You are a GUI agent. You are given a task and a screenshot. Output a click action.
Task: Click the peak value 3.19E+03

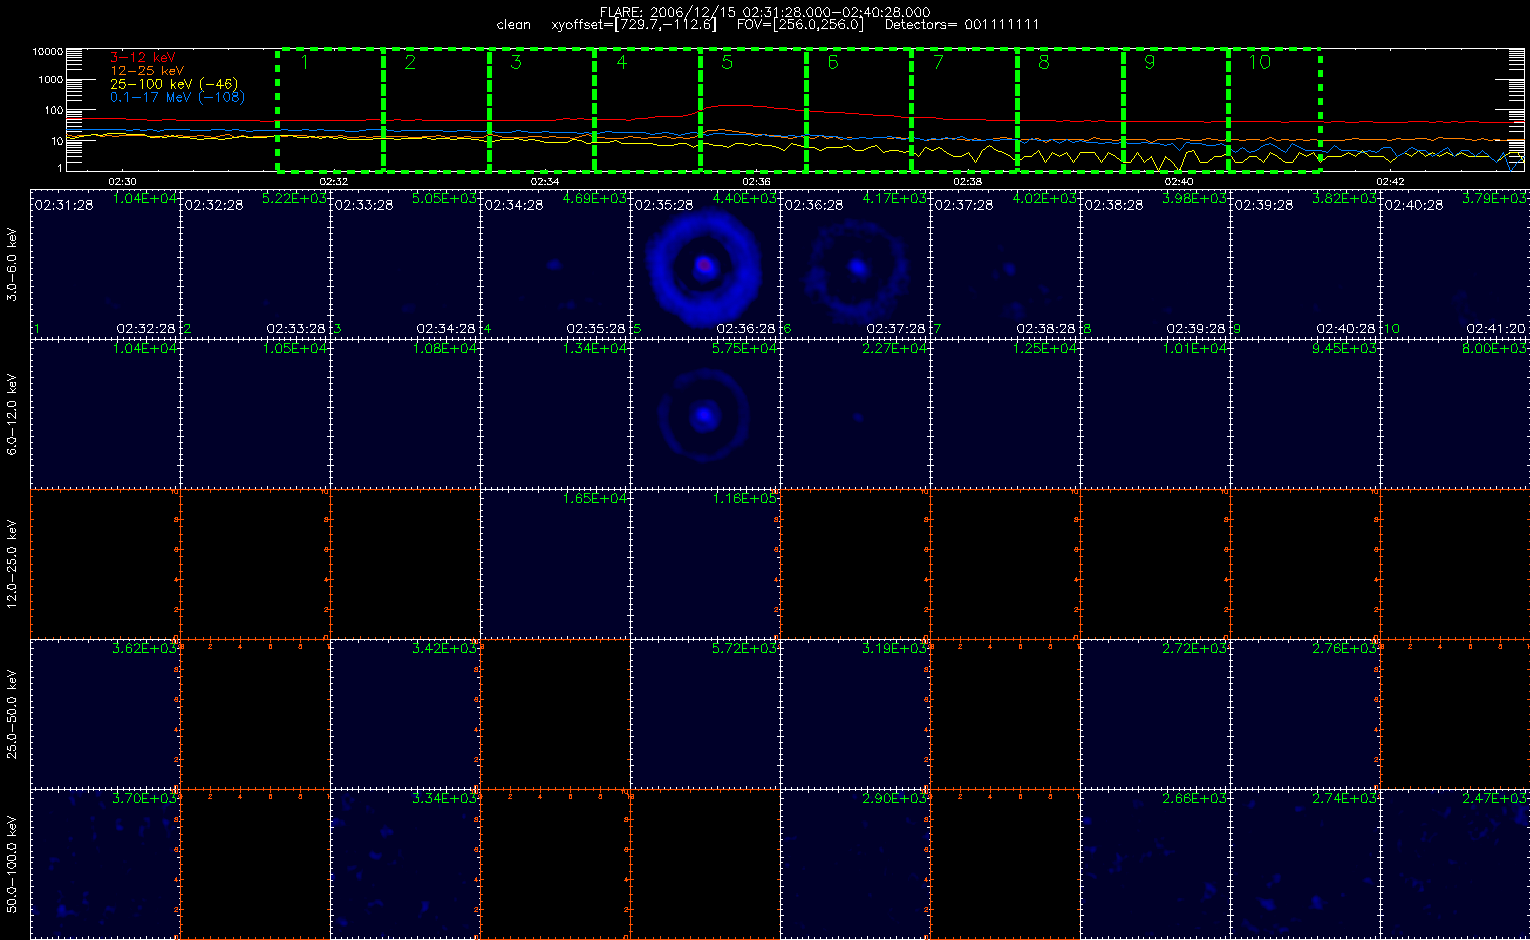click(x=895, y=649)
